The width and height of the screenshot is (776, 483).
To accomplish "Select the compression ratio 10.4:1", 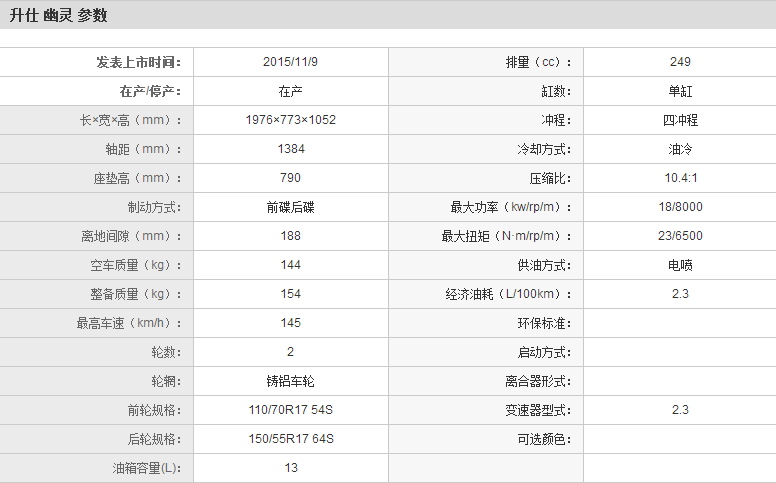I will point(680,178).
